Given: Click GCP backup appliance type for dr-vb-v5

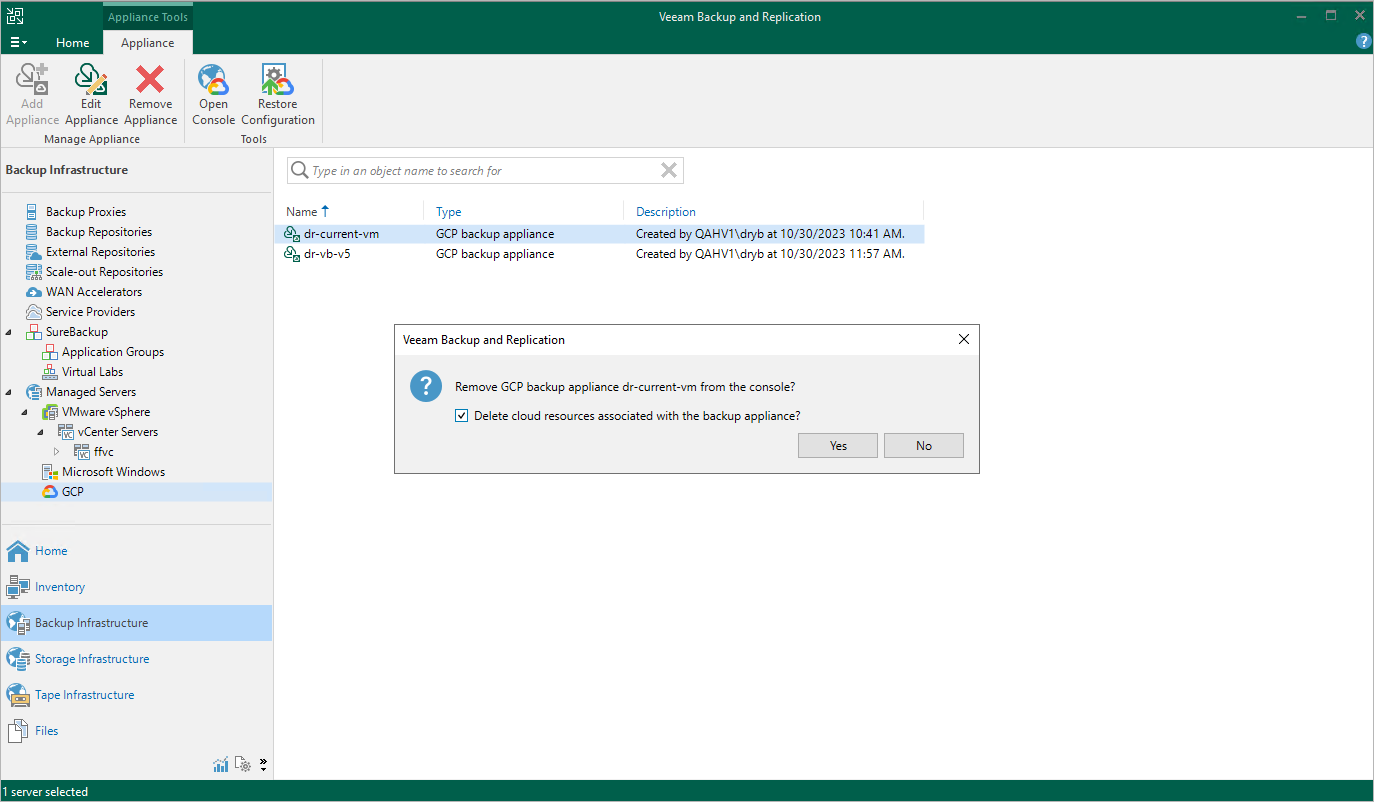Looking at the screenshot, I should pos(495,254).
